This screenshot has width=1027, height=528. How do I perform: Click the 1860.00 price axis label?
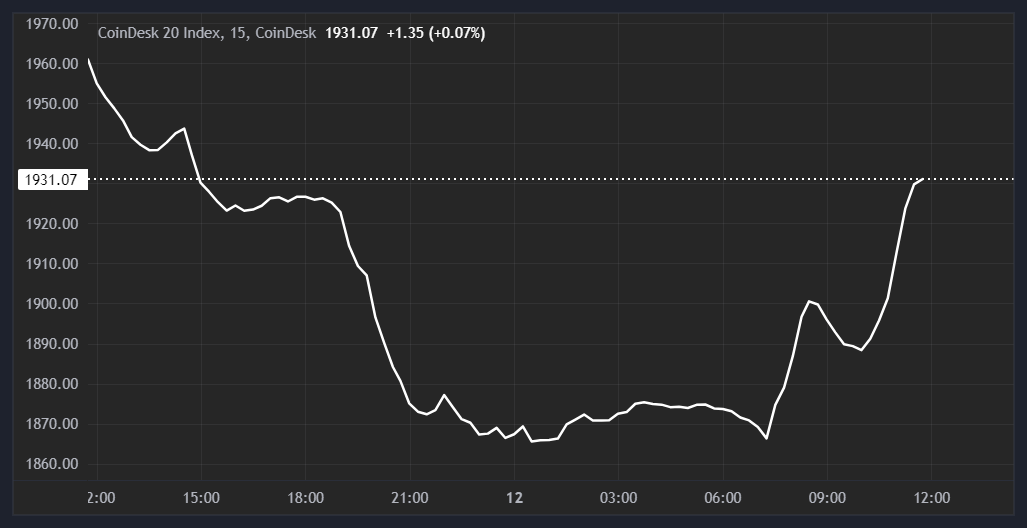(52, 464)
